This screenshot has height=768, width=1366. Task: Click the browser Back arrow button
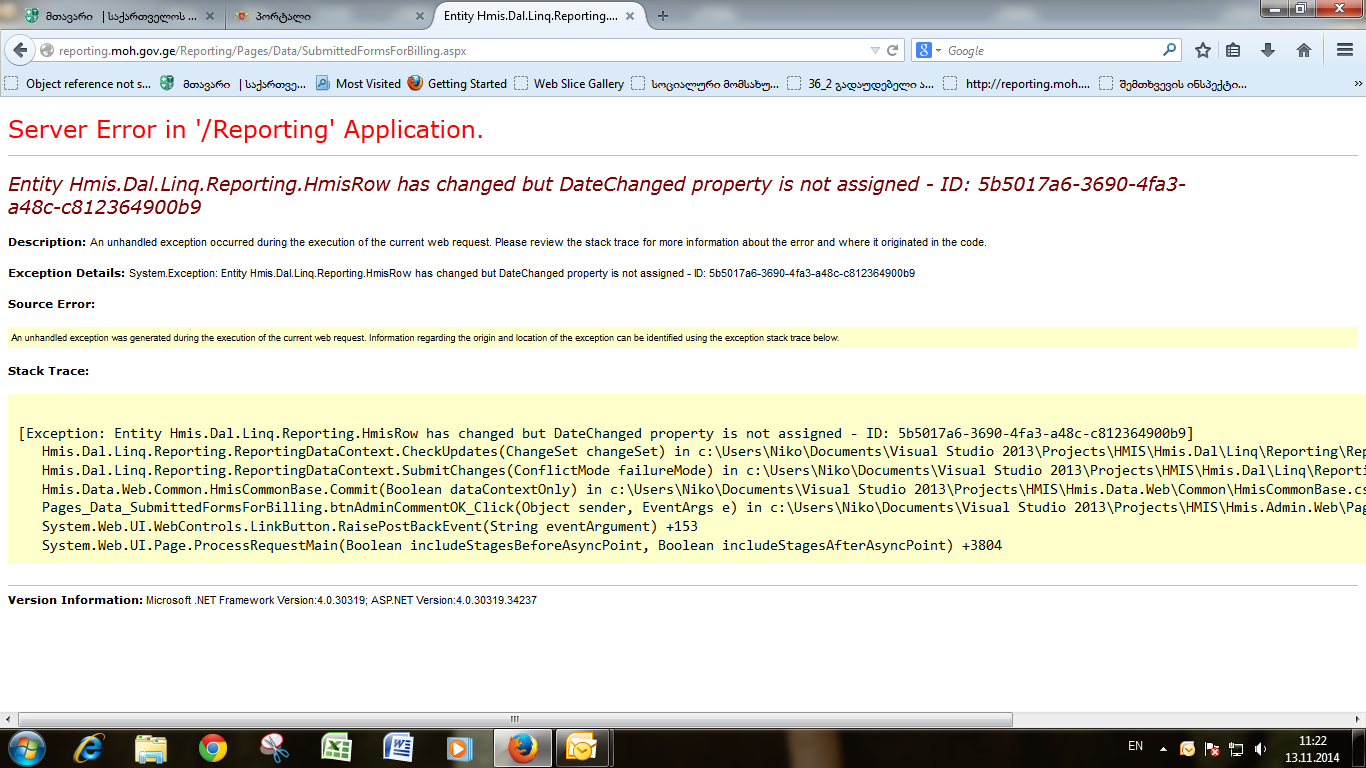20,50
